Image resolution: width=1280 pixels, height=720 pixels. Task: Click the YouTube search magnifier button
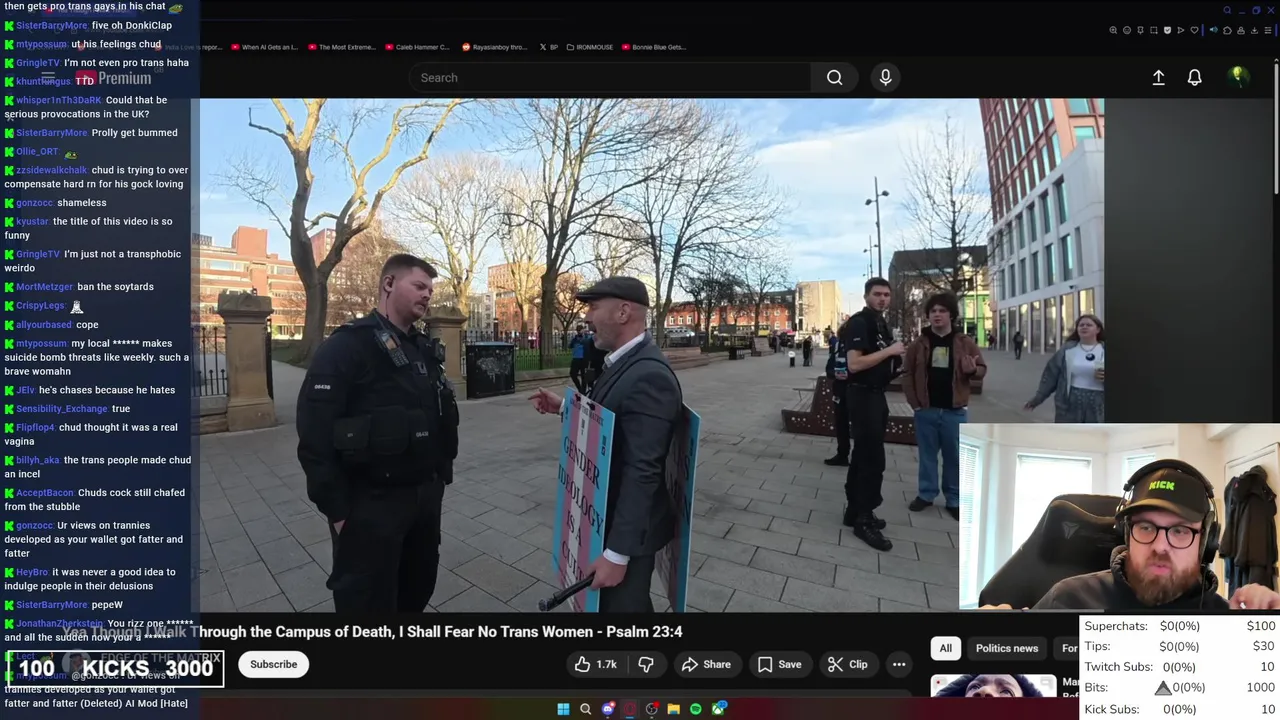tap(834, 78)
